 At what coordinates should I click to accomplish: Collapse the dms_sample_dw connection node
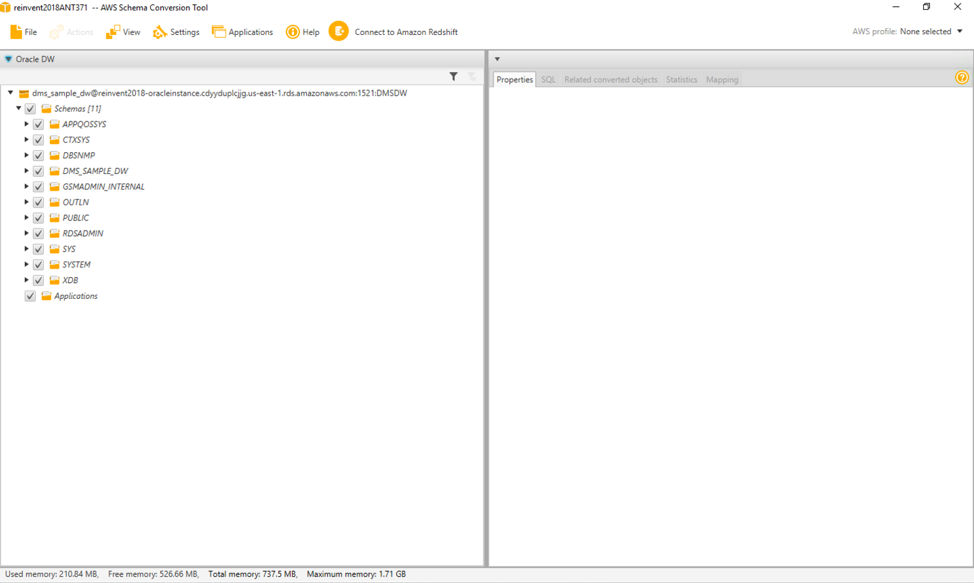[11, 93]
